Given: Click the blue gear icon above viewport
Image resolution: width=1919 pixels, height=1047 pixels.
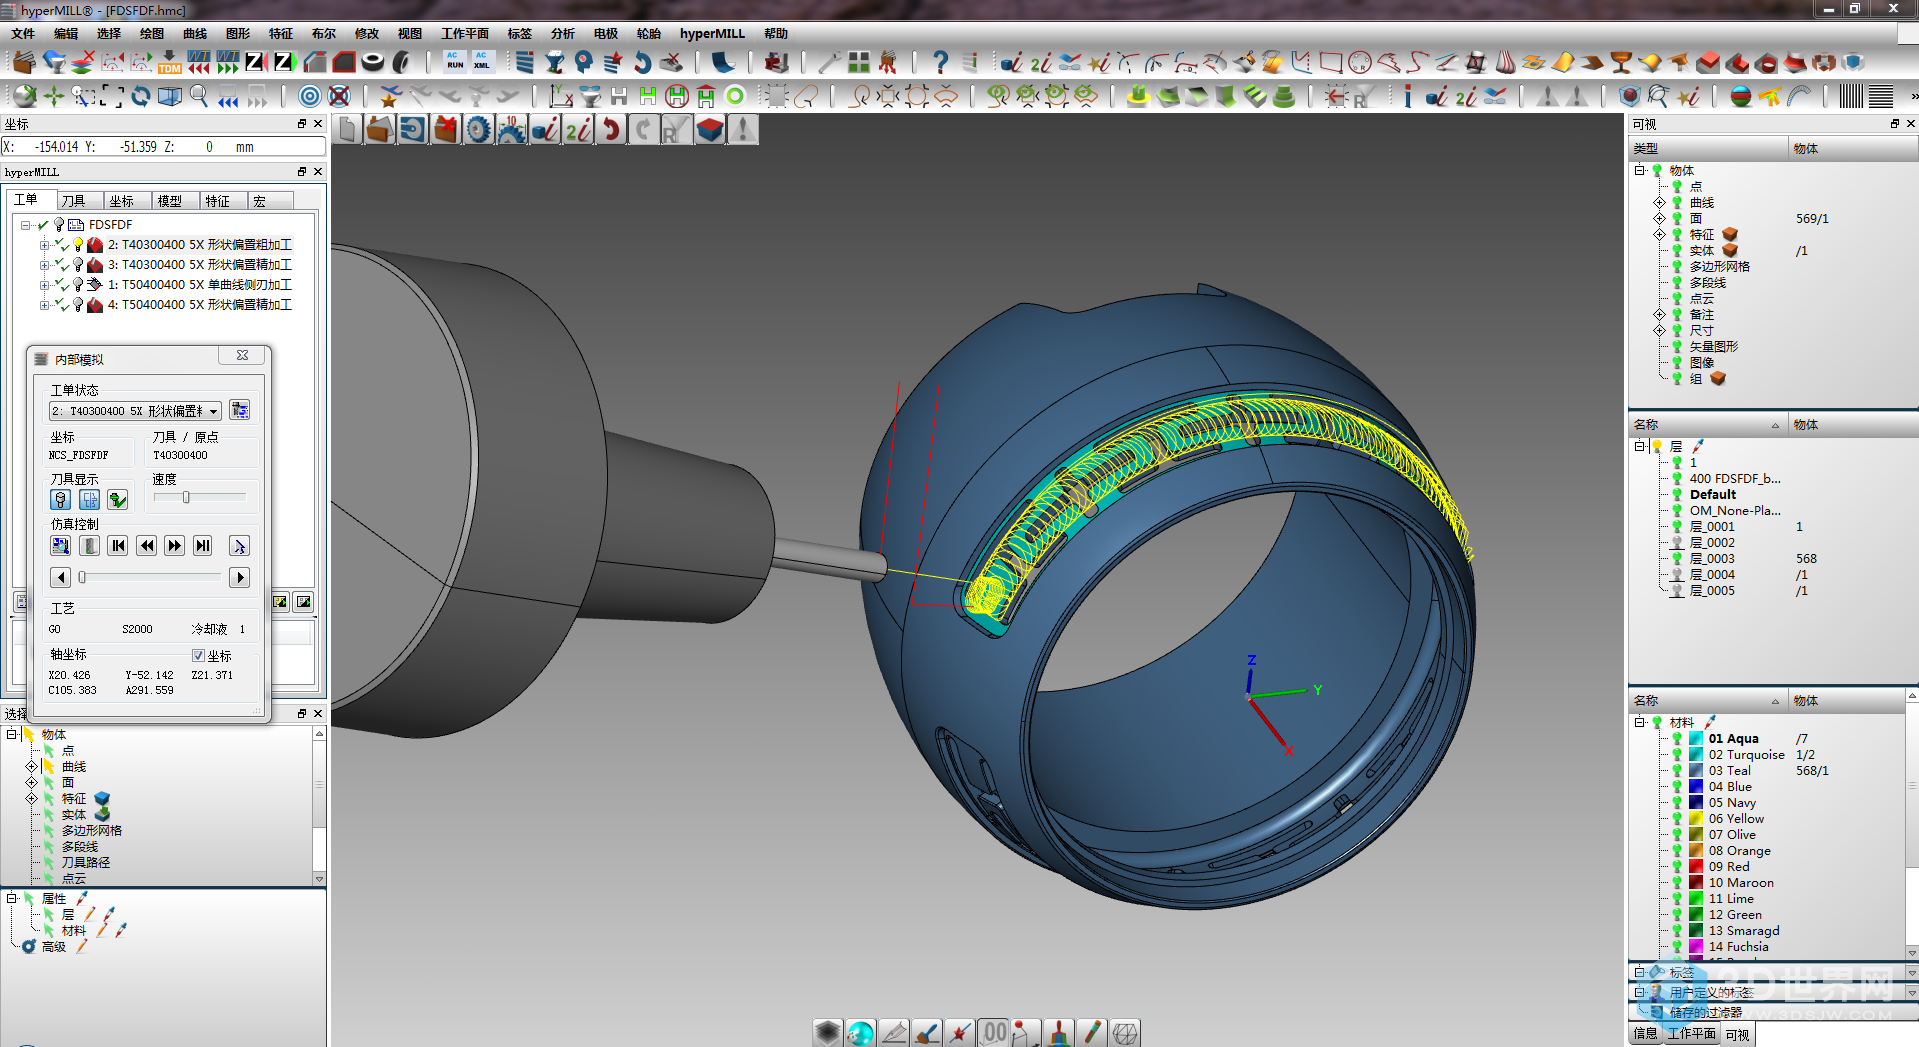Looking at the screenshot, I should (x=479, y=130).
